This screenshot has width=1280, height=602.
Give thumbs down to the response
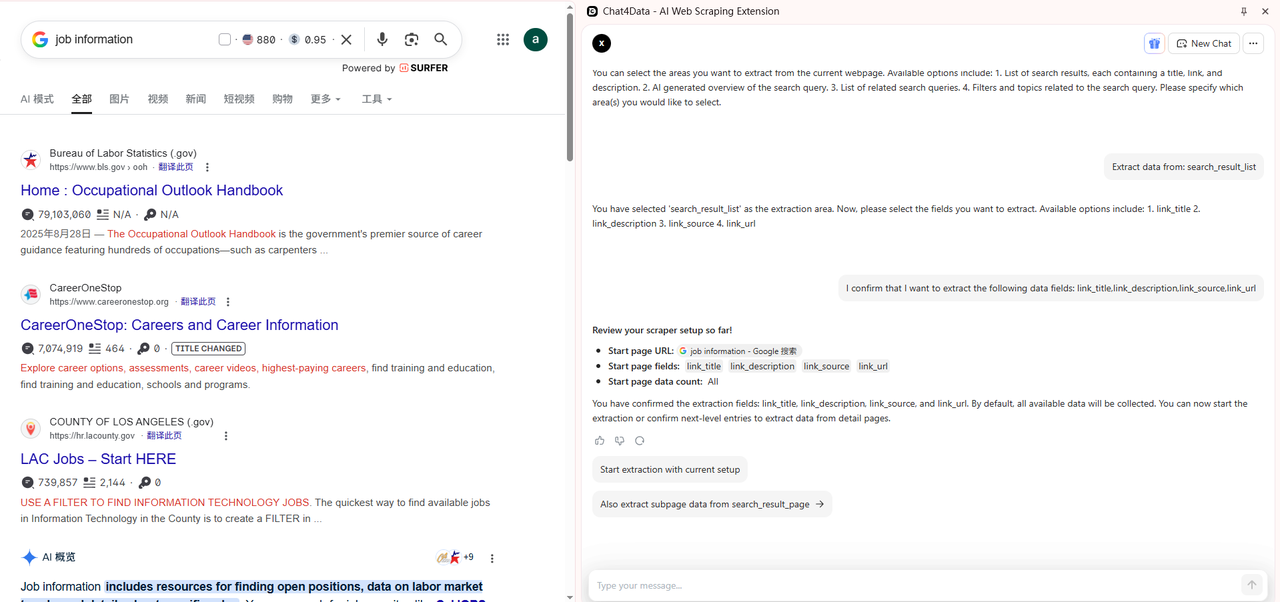pyautogui.click(x=619, y=440)
